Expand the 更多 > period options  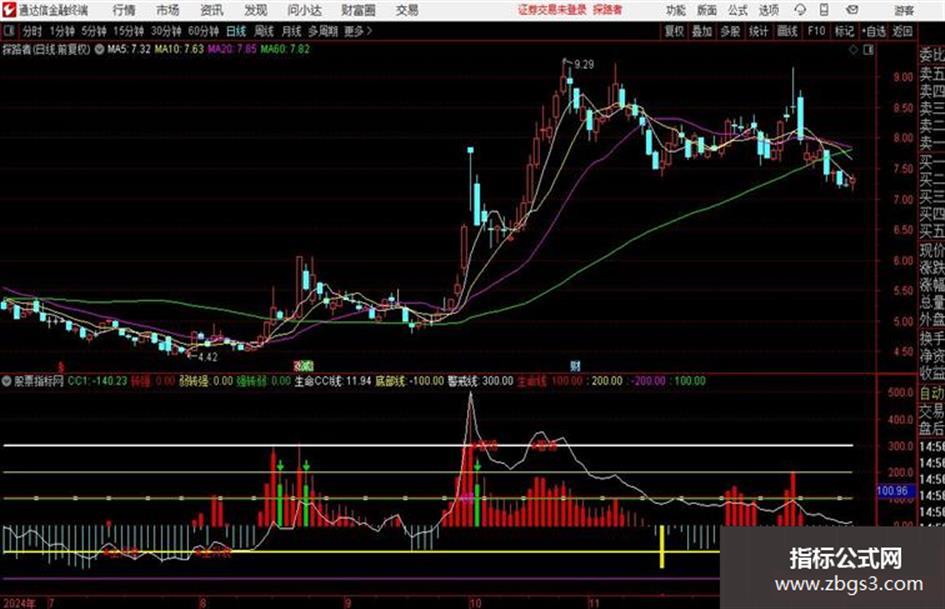(x=358, y=31)
